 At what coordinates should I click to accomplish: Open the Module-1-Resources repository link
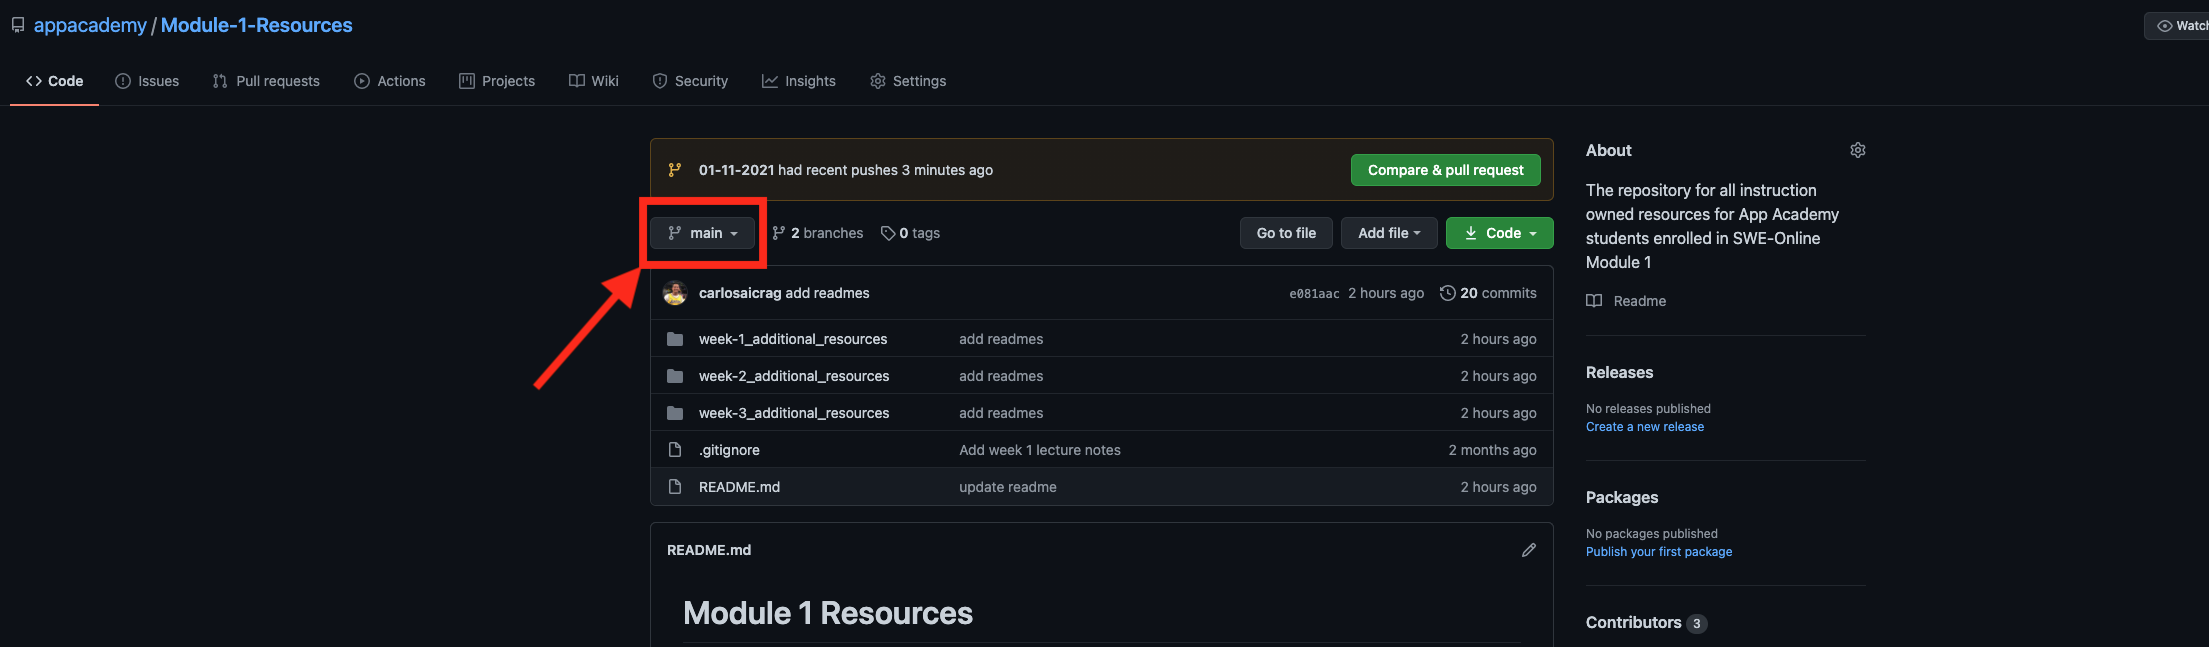tap(257, 25)
